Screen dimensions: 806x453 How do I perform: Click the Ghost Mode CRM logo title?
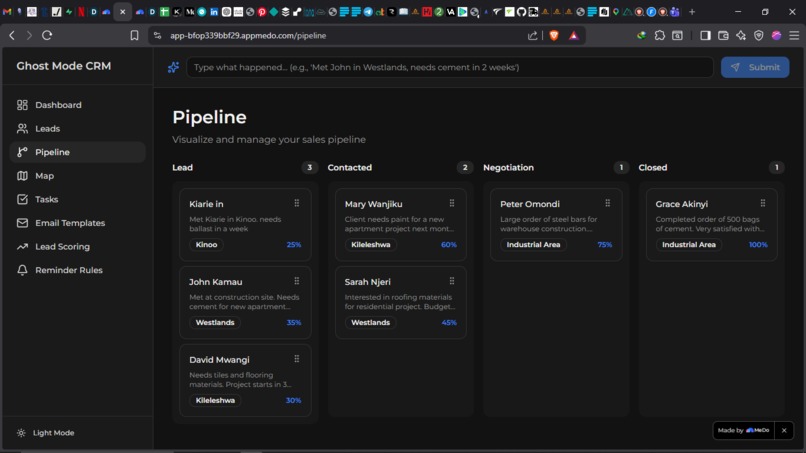click(64, 66)
